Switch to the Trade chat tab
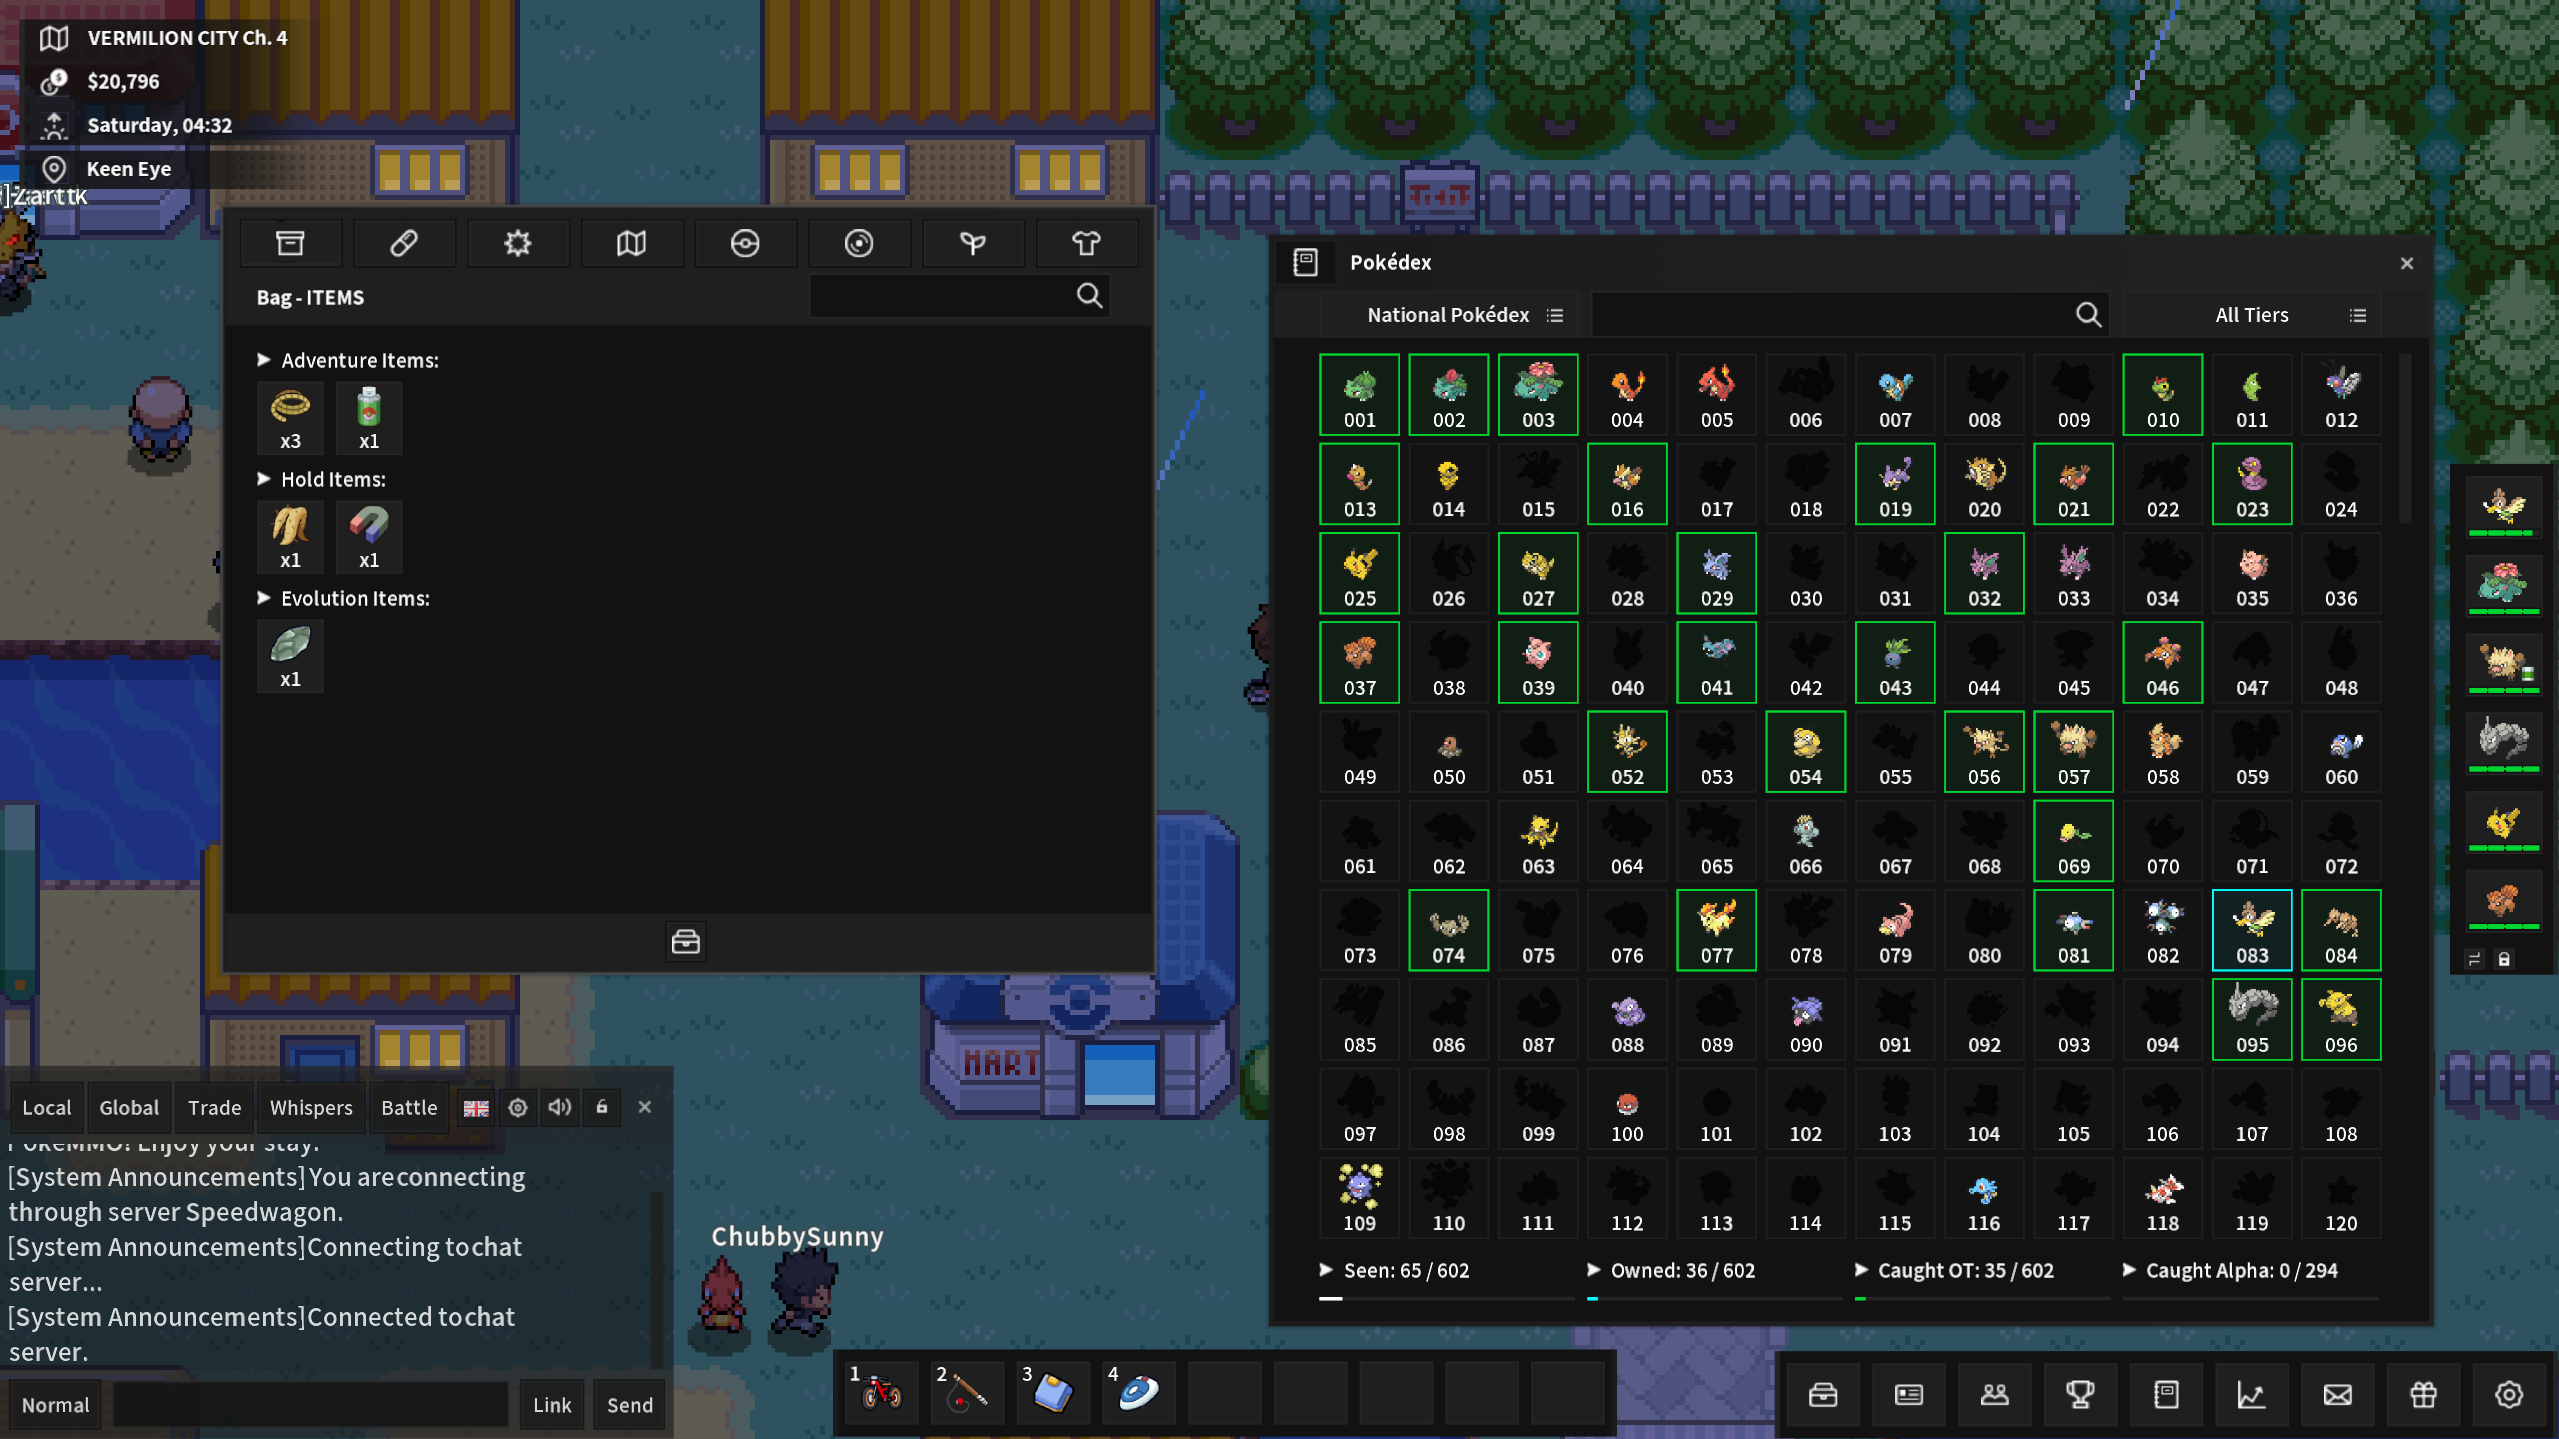Image resolution: width=2559 pixels, height=1439 pixels. tap(215, 1107)
